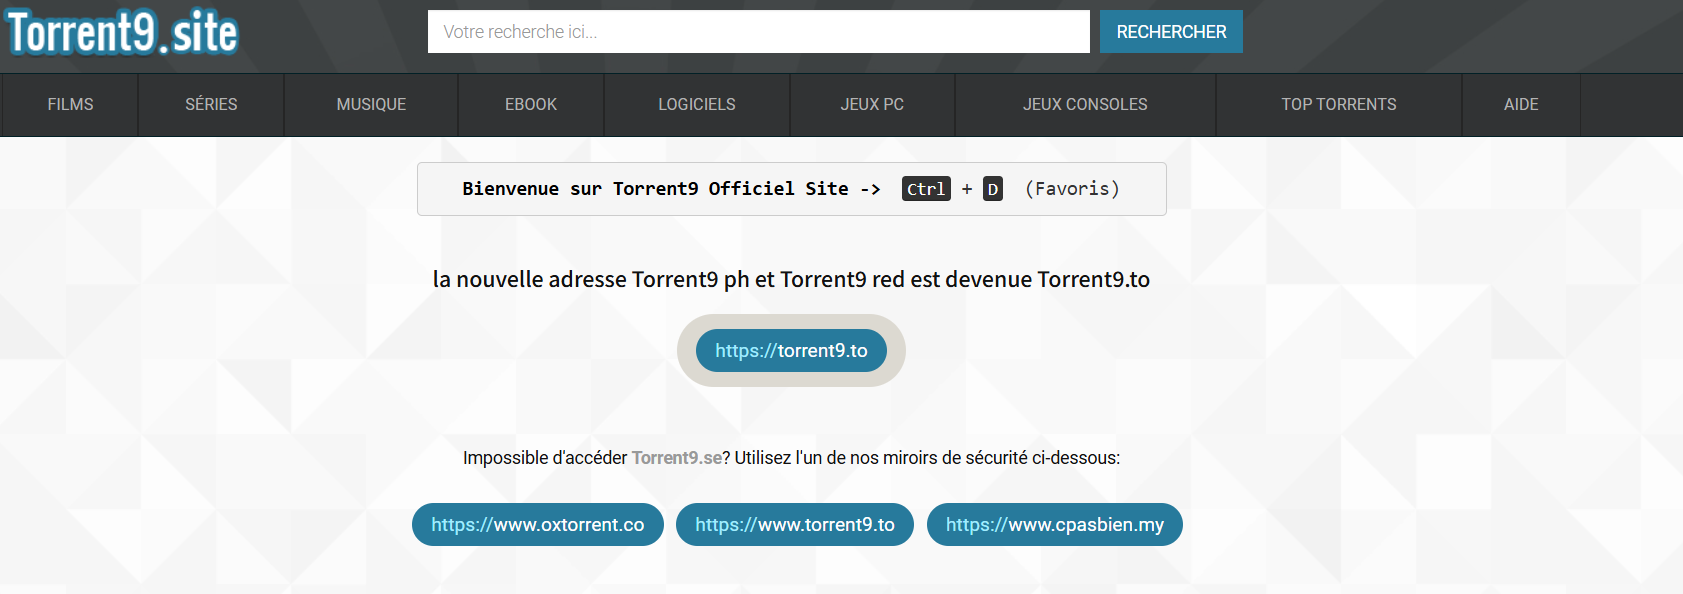Open JEUX CONSOLES section
Image resolution: width=1683 pixels, height=594 pixels.
click(x=1085, y=104)
